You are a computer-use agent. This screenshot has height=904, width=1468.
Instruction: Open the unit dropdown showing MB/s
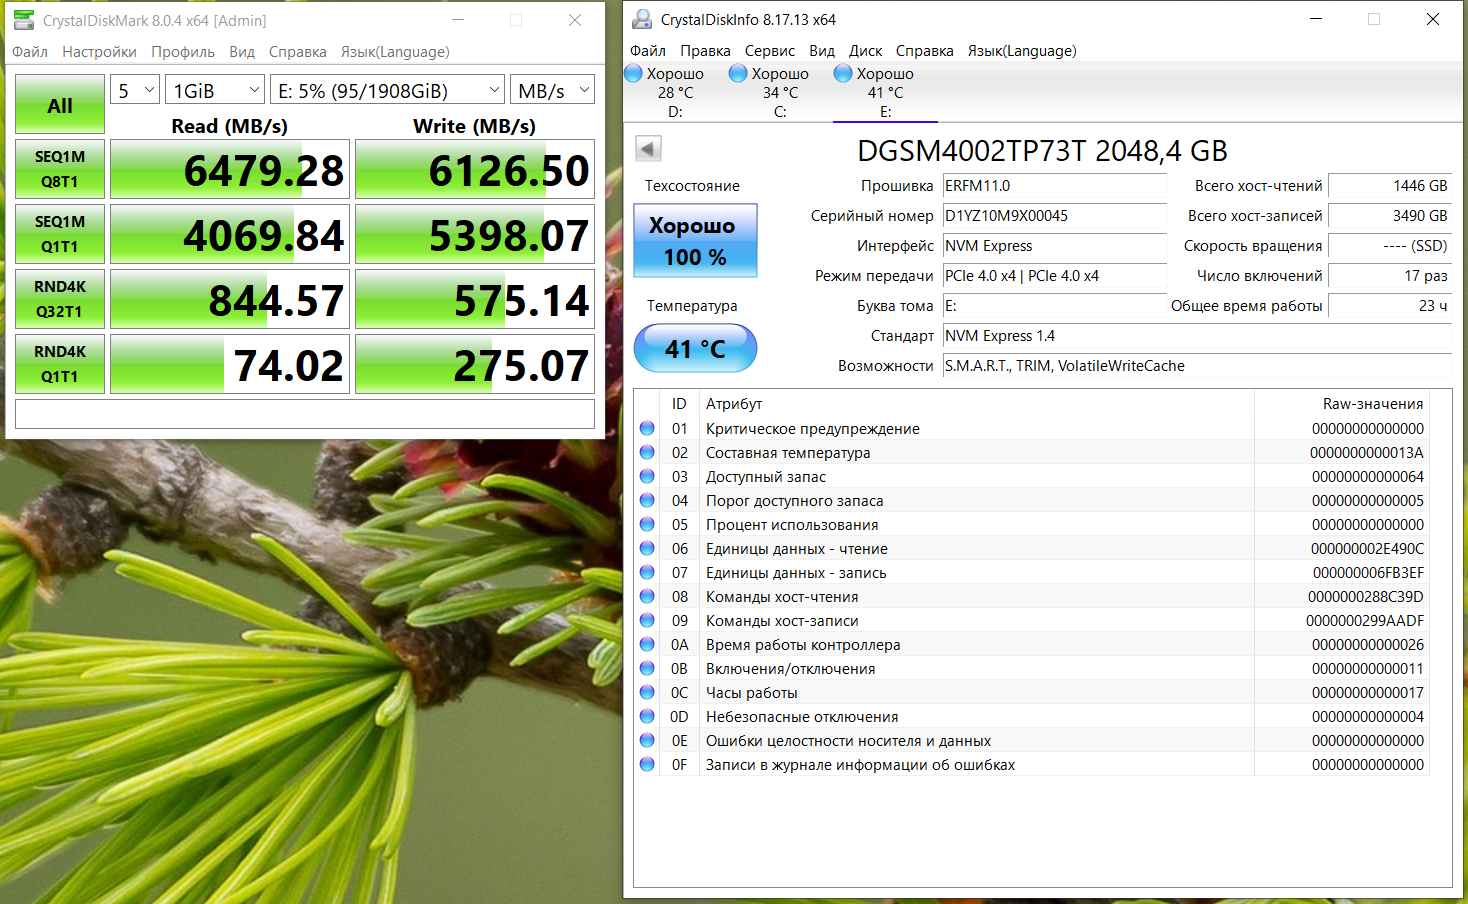(552, 90)
